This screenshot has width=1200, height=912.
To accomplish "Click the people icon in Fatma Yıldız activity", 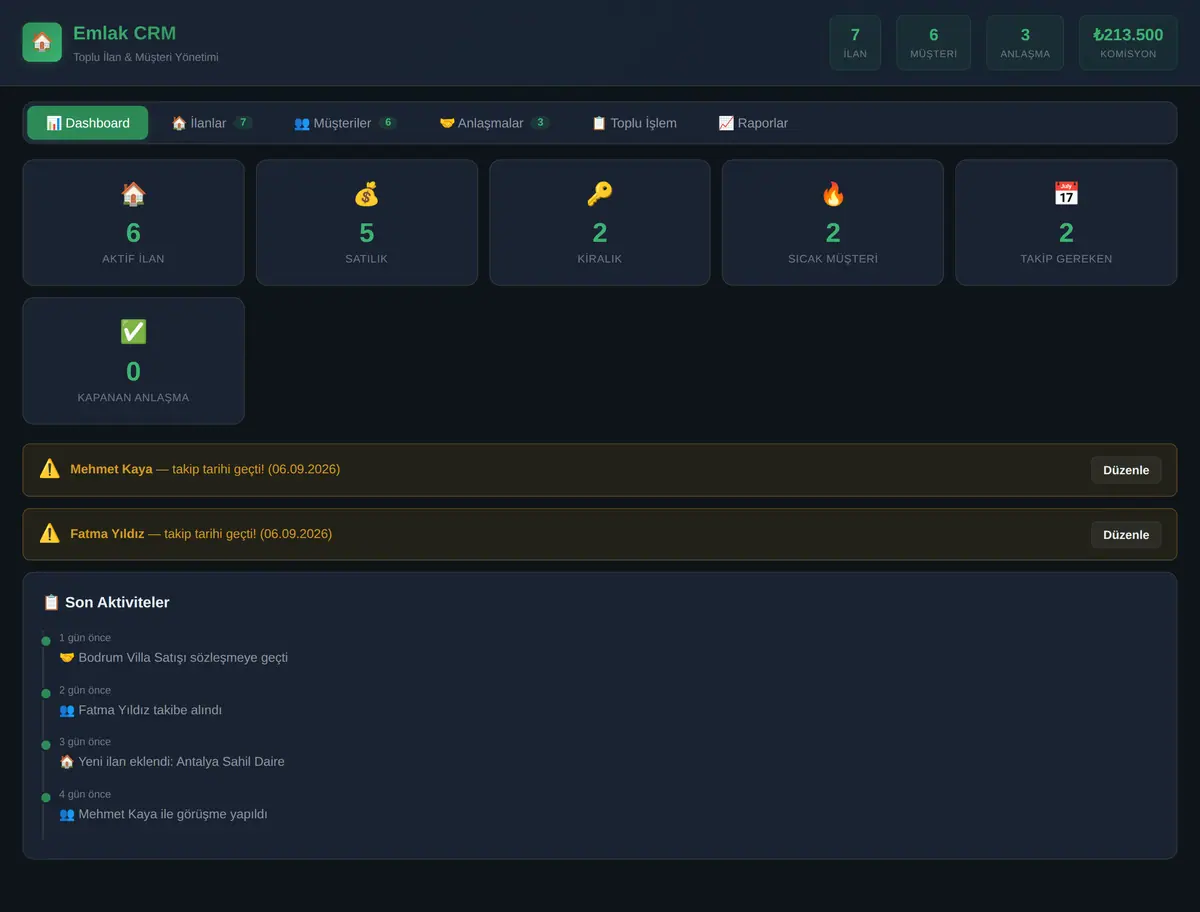I will [x=67, y=710].
